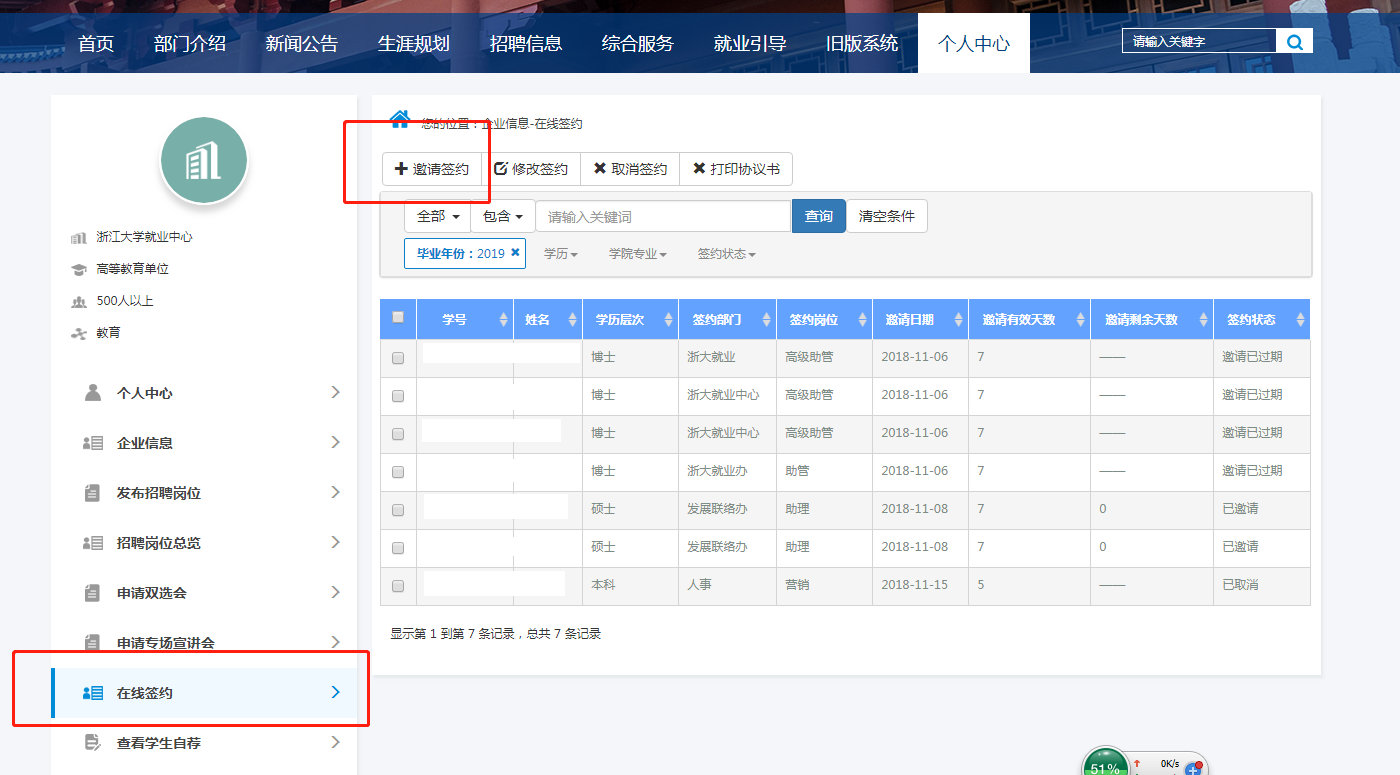Sort table by 签约状态 column arrows

pos(1300,320)
